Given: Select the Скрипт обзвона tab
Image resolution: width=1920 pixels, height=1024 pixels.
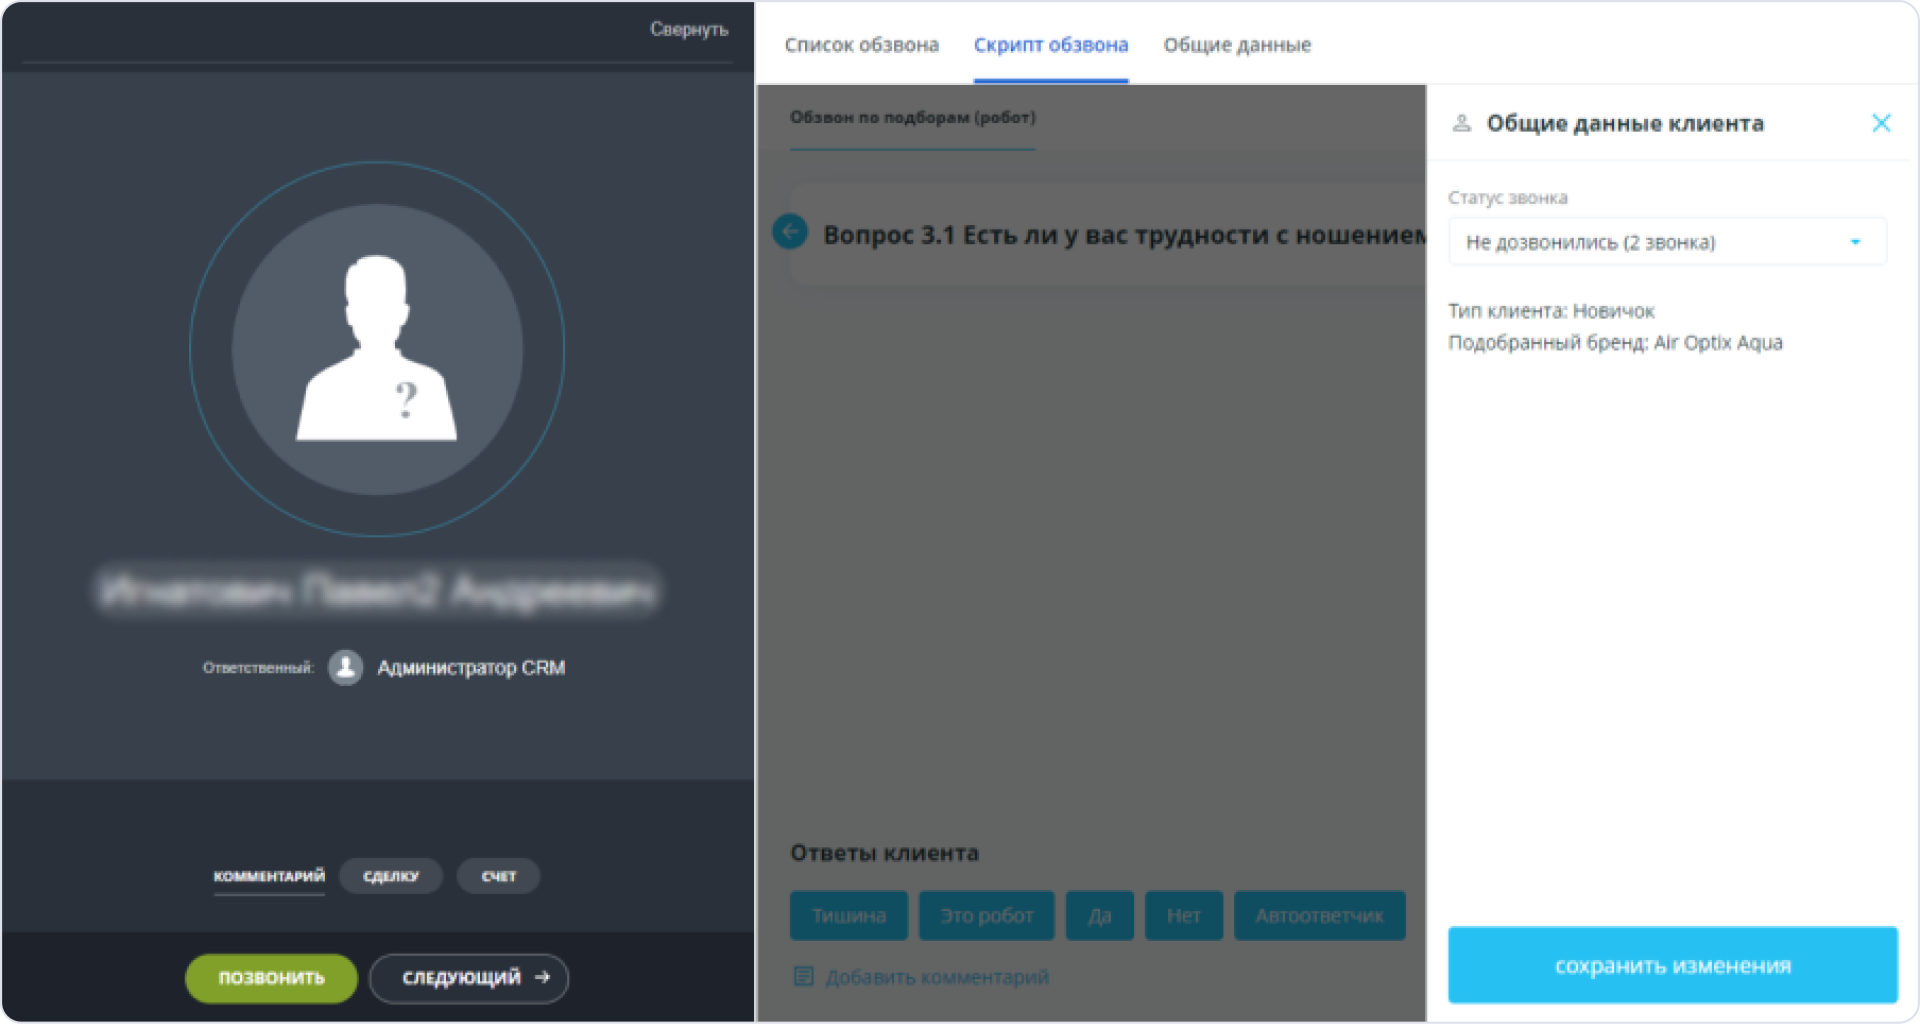Looking at the screenshot, I should (x=1051, y=45).
